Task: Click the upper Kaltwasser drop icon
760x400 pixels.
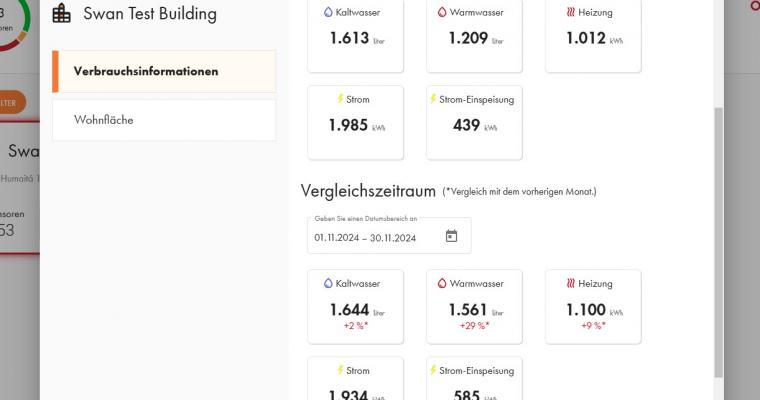Action: 328,12
